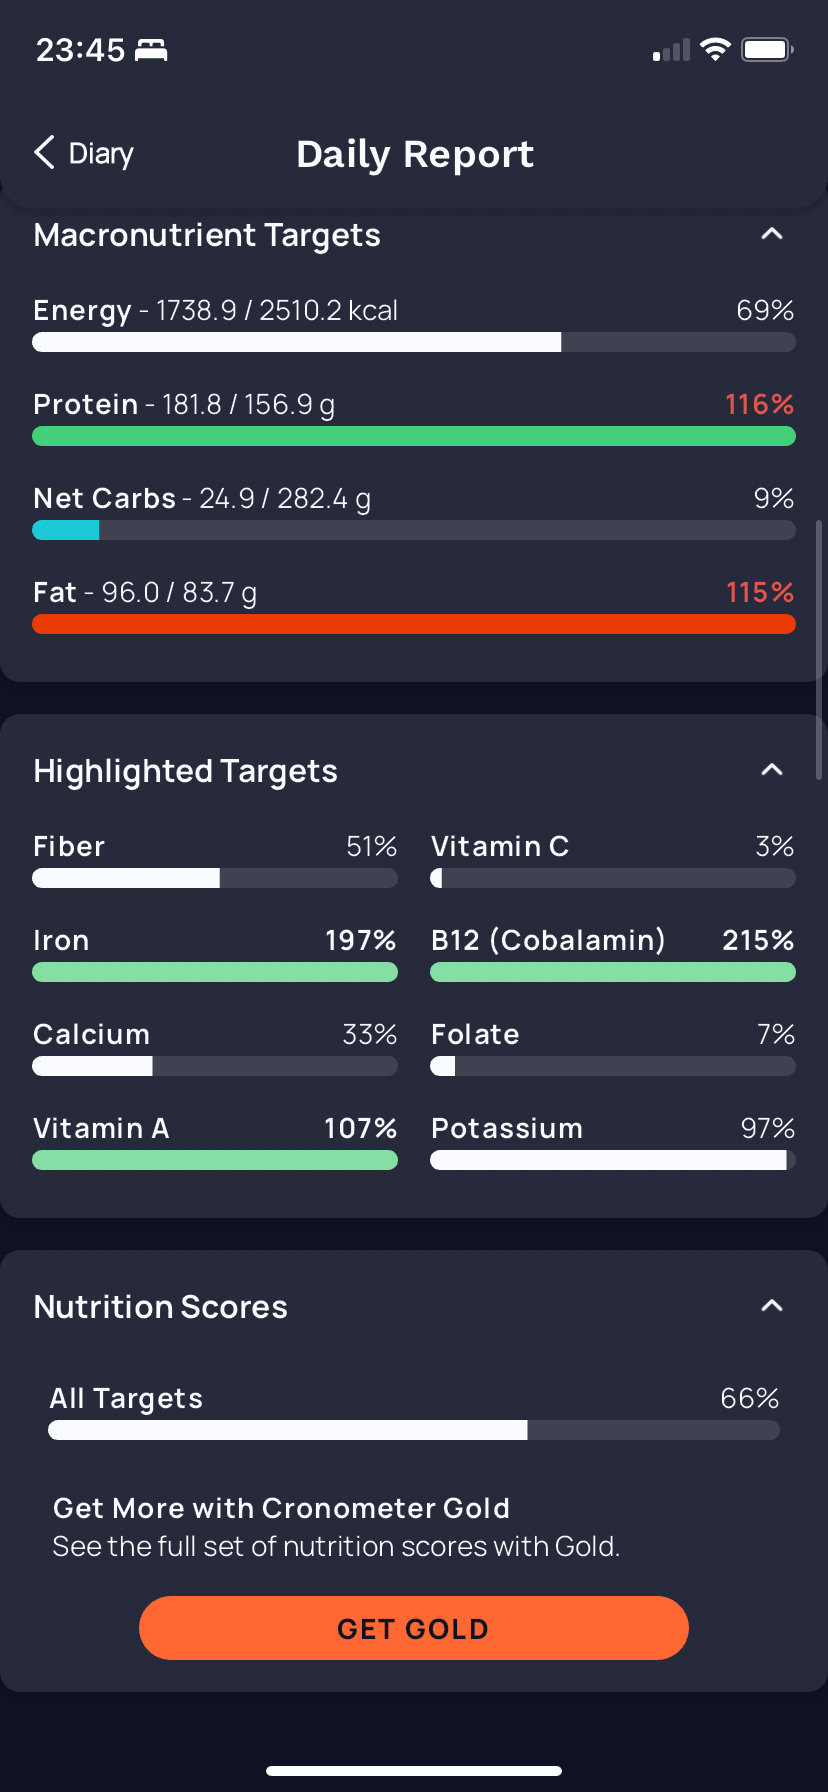Viewport: 828px width, 1792px height.
Task: Tap the Wi-Fi status icon
Action: (715, 49)
